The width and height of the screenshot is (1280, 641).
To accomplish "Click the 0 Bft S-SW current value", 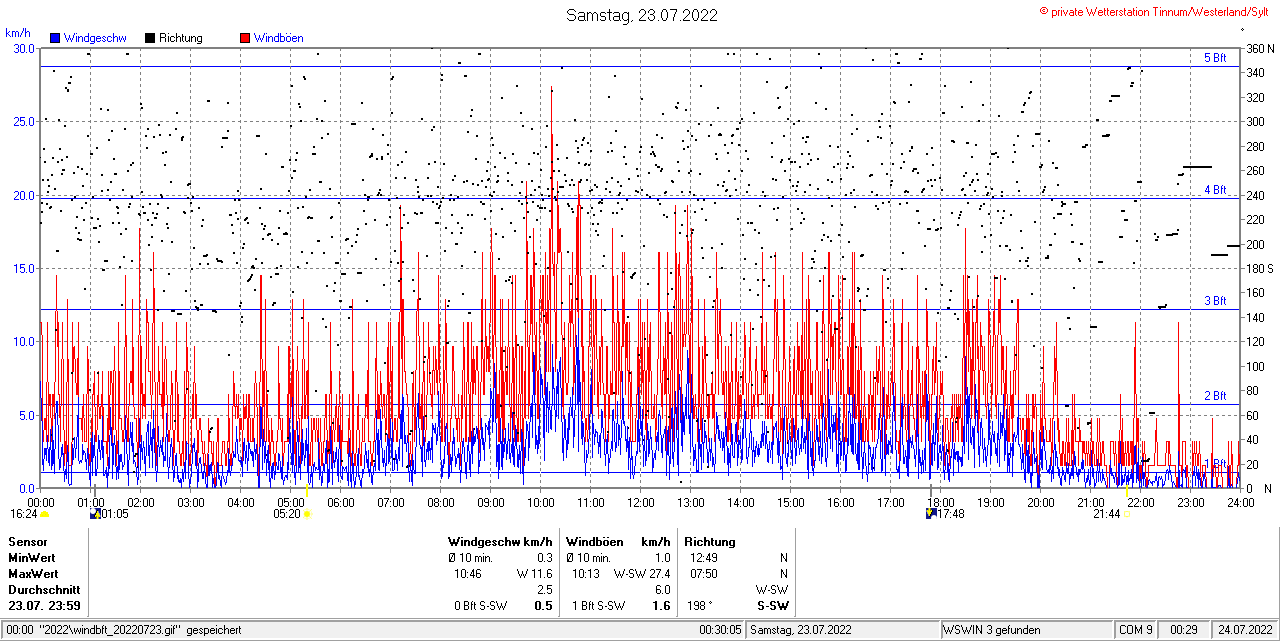I will click(x=482, y=606).
